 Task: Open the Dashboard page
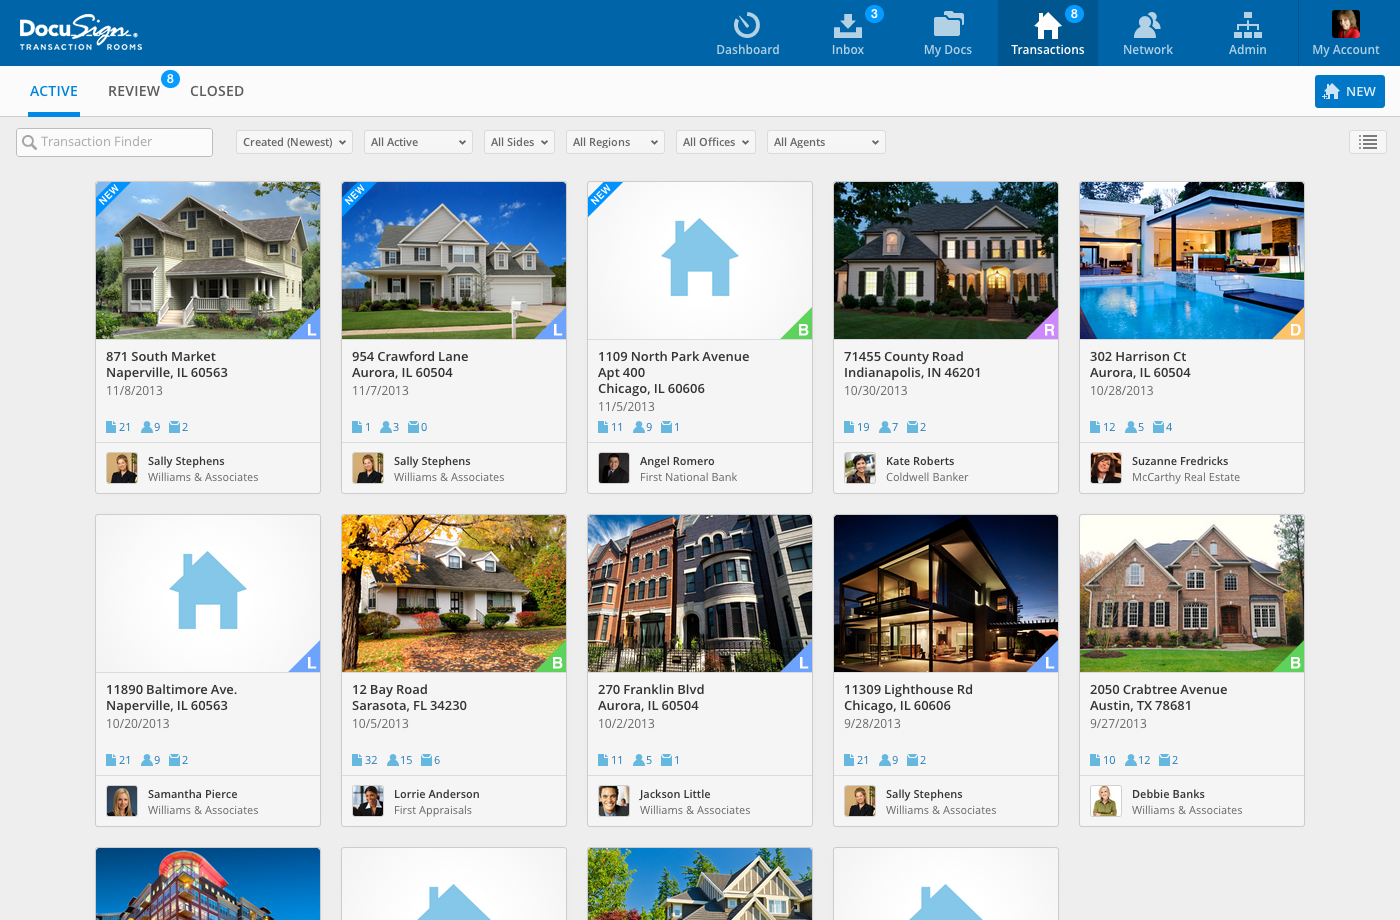747,33
